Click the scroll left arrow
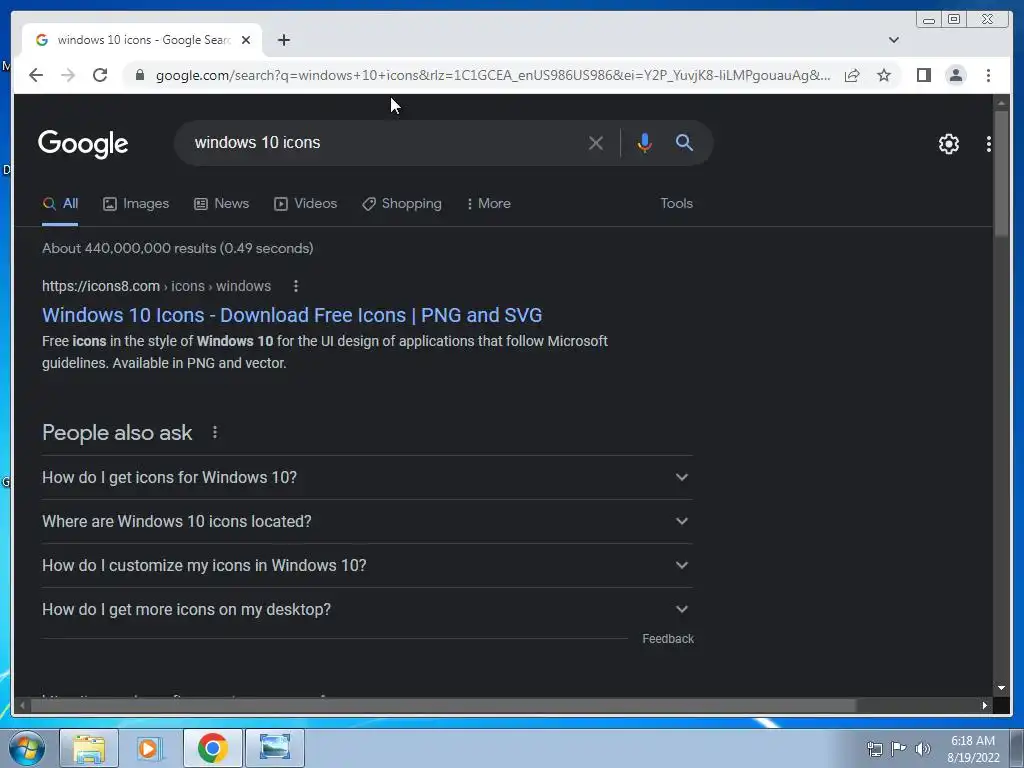 pos(22,705)
